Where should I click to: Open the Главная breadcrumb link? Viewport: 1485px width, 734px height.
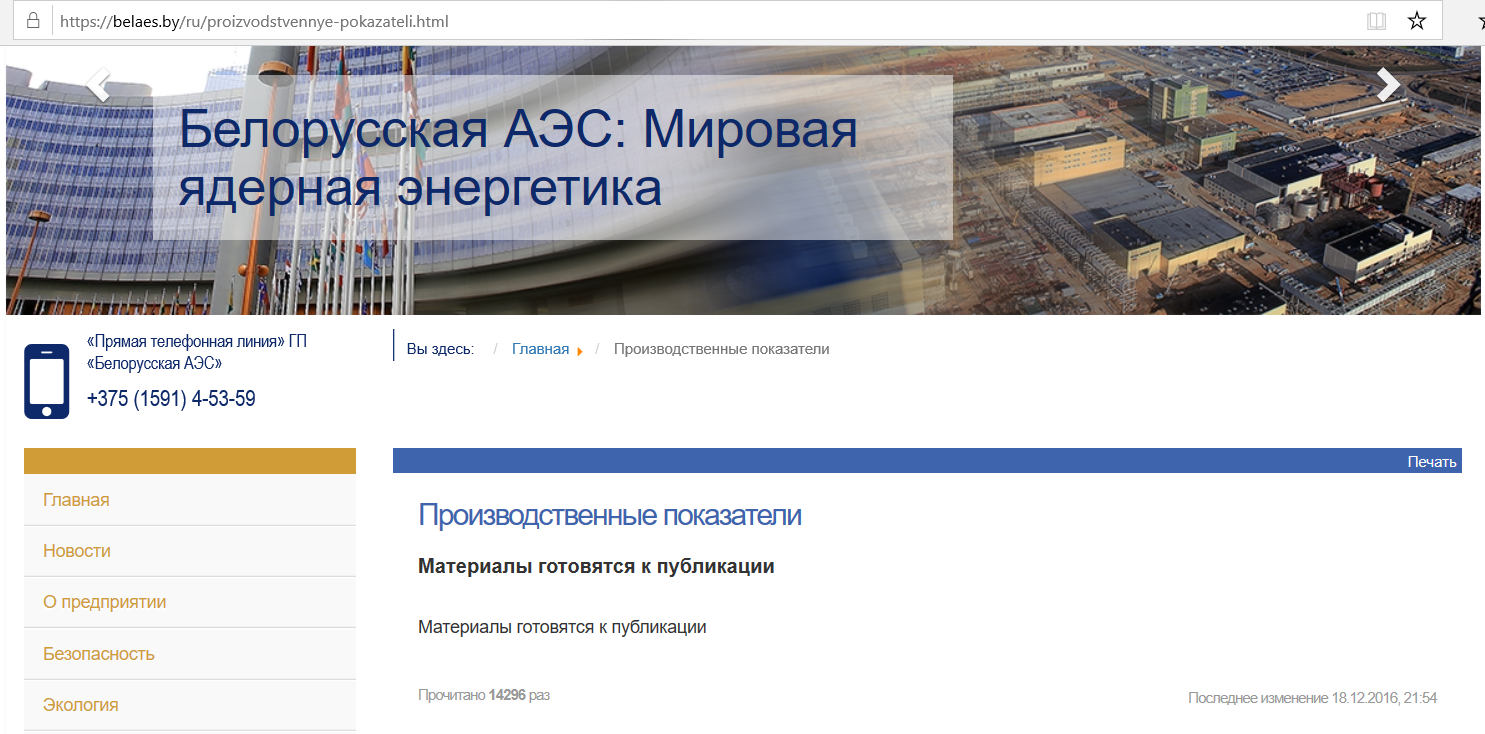pos(540,349)
